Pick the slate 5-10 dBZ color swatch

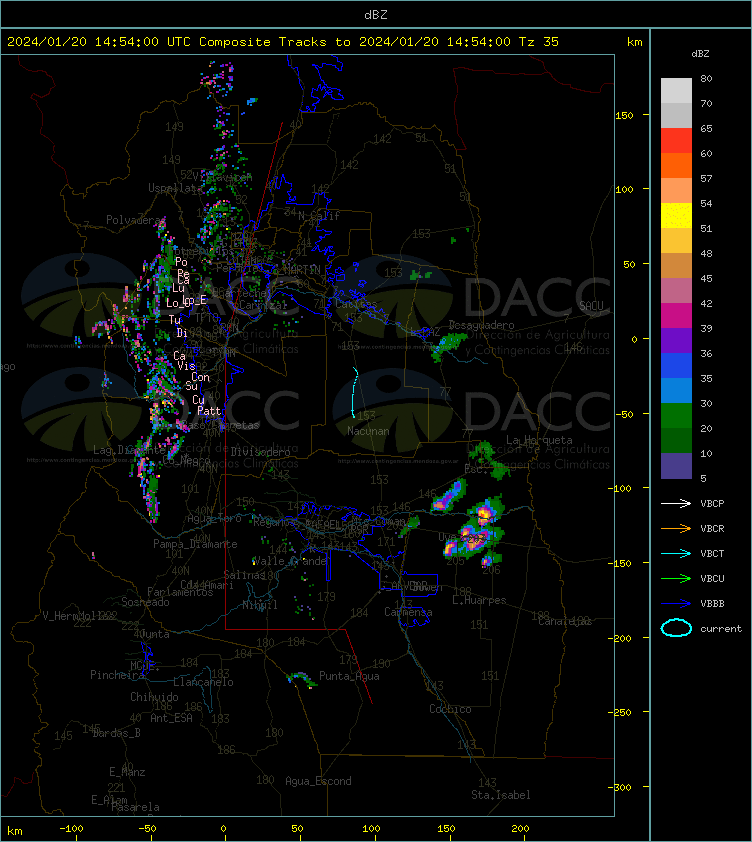pos(676,466)
